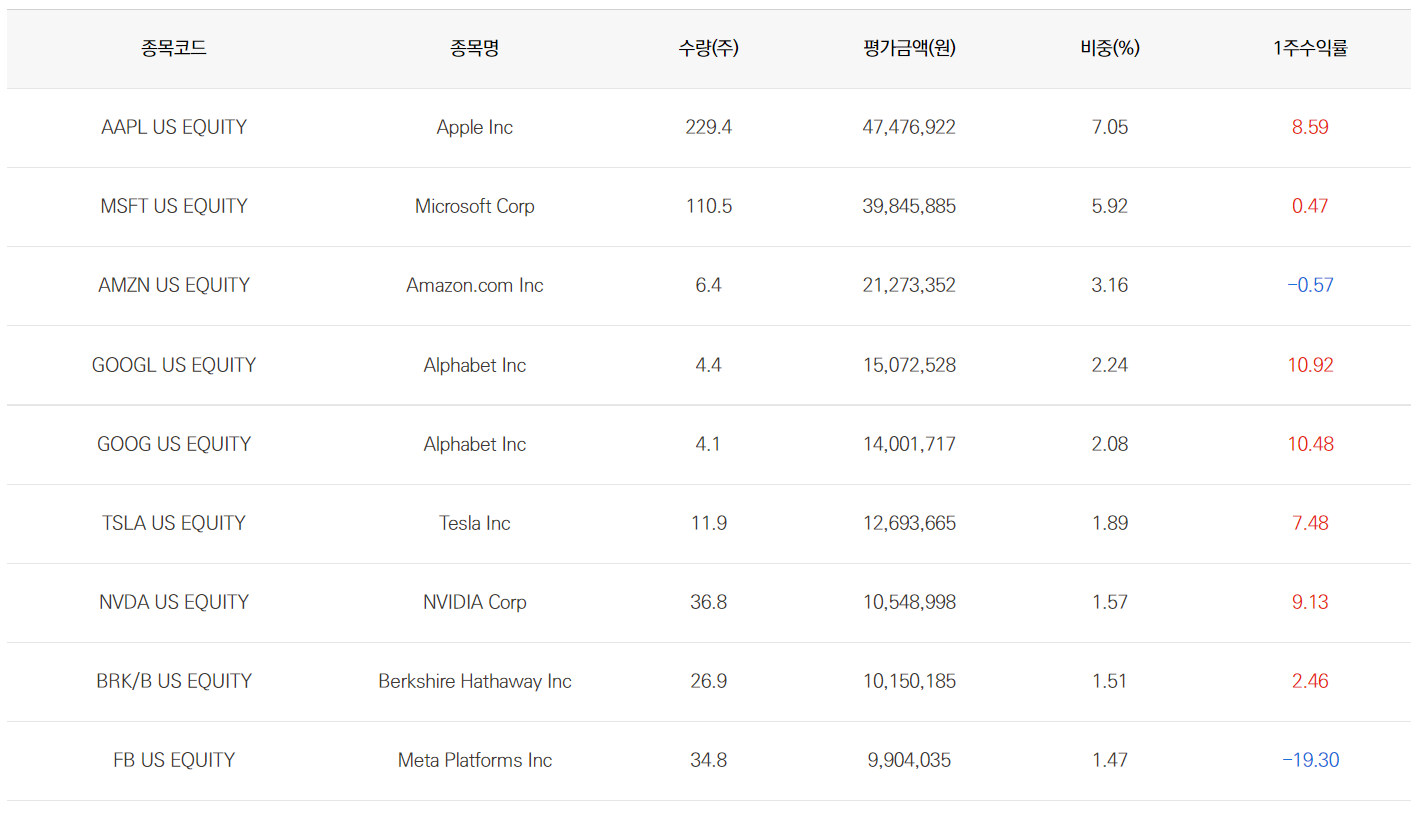Image resolution: width=1418 pixels, height=813 pixels.
Task: Click the 비중(%) column header
Action: coord(1110,48)
